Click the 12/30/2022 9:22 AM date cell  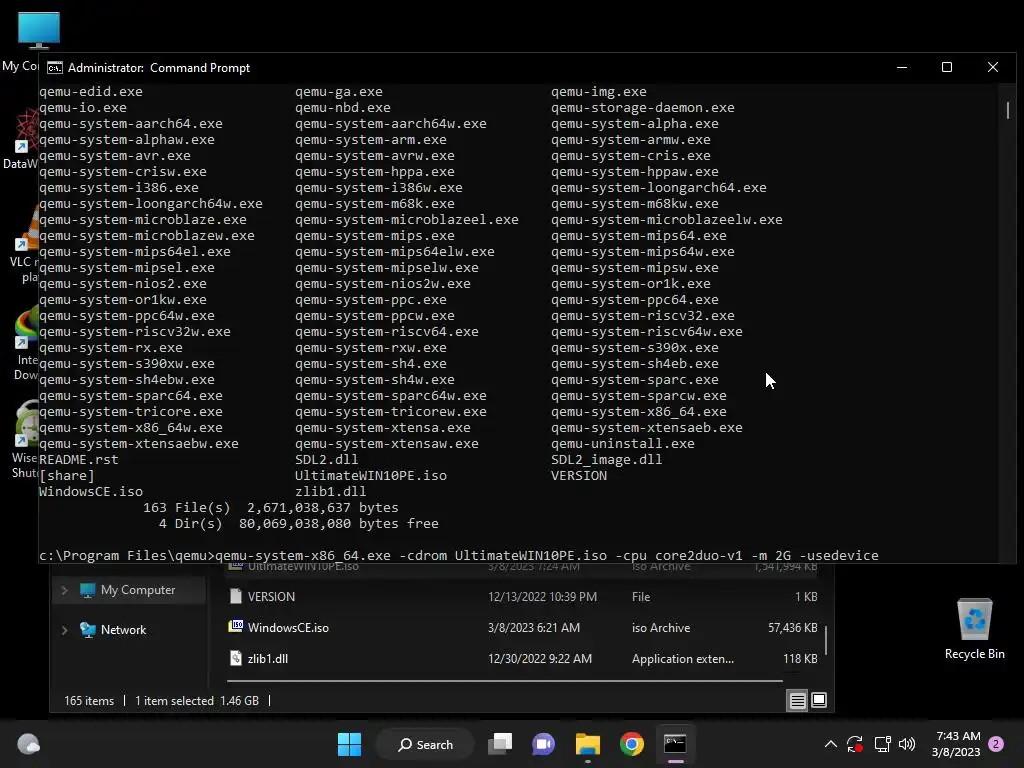540,658
